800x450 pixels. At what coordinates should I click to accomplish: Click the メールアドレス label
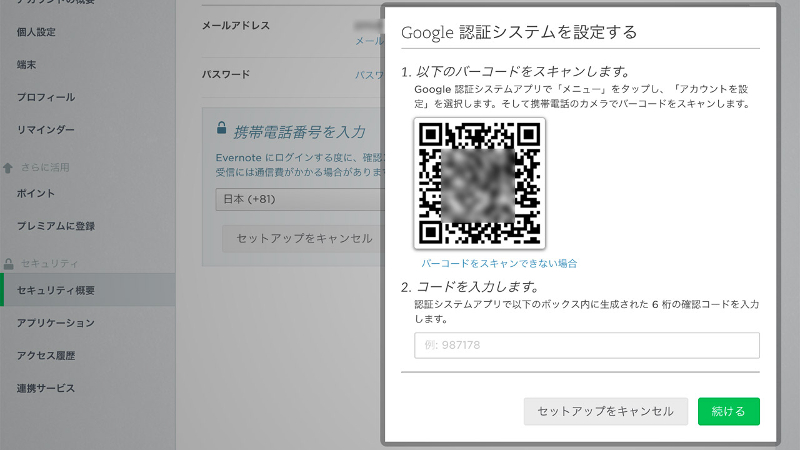(236, 26)
